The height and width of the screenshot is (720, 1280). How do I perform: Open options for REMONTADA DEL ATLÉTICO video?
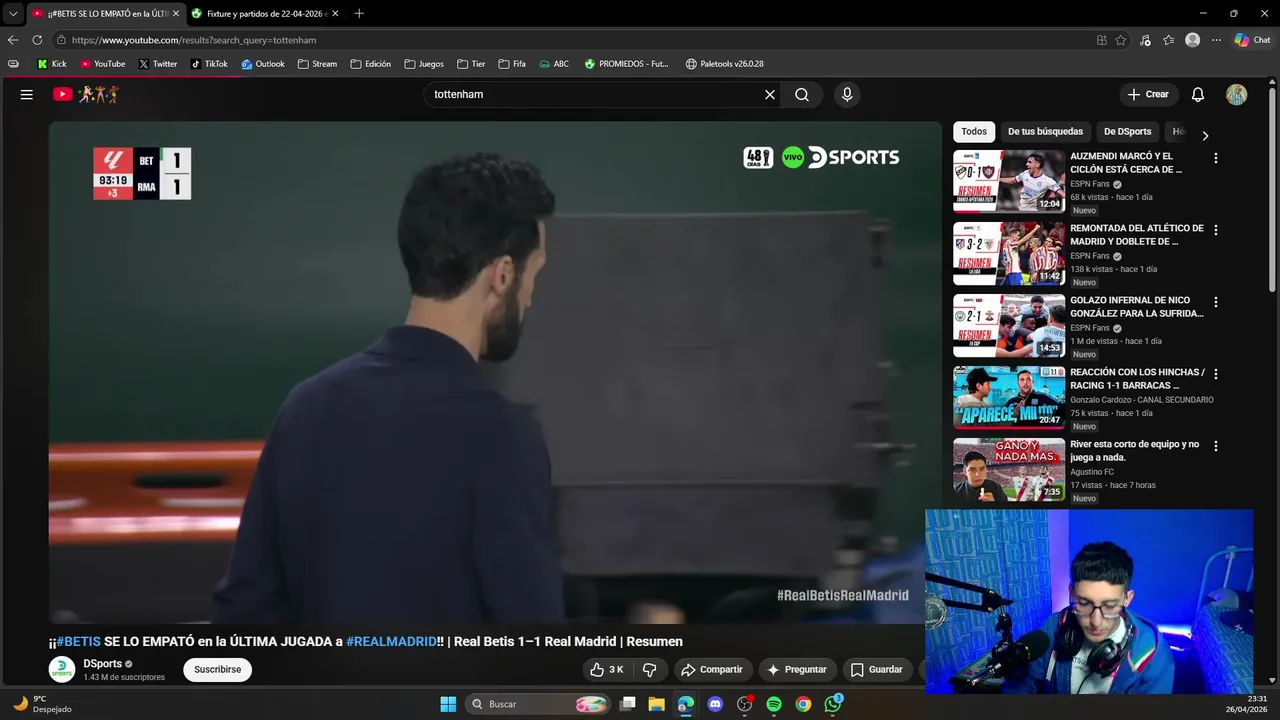coord(1216,230)
